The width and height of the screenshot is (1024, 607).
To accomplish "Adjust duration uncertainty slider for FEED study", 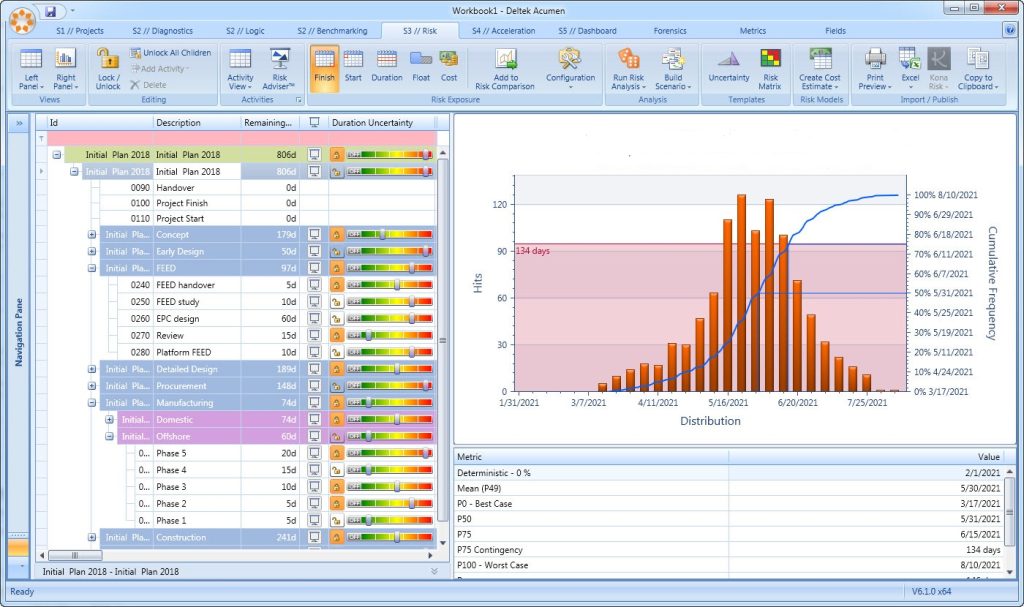I will coord(390,302).
